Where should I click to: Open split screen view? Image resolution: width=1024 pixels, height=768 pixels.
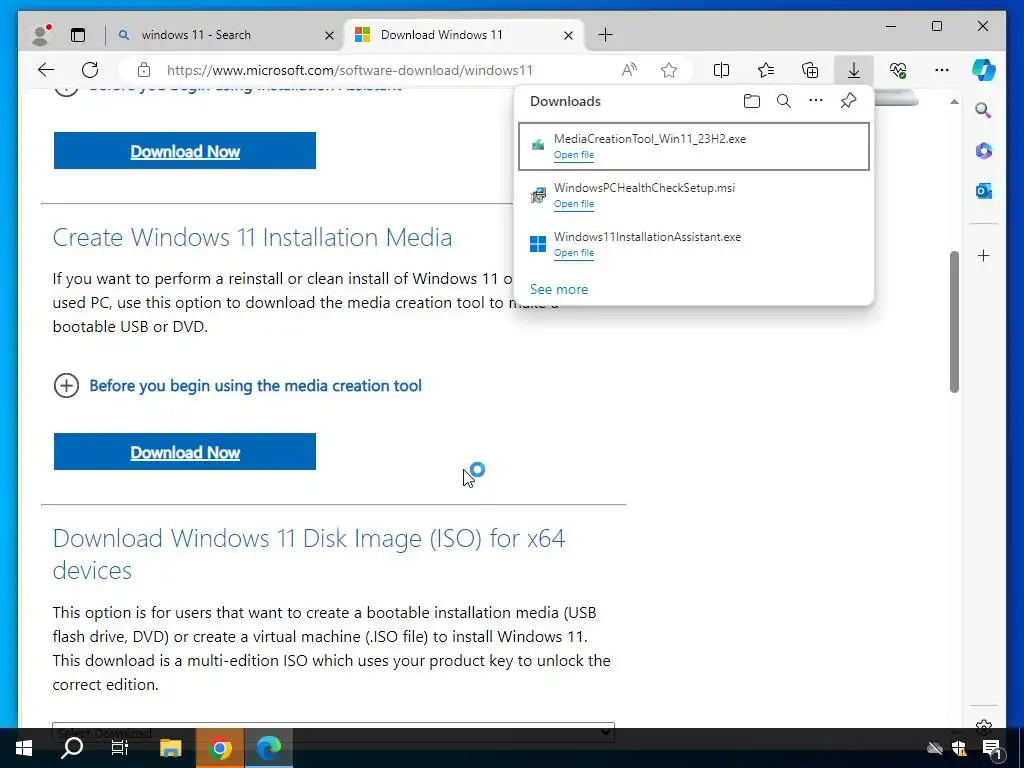click(722, 70)
